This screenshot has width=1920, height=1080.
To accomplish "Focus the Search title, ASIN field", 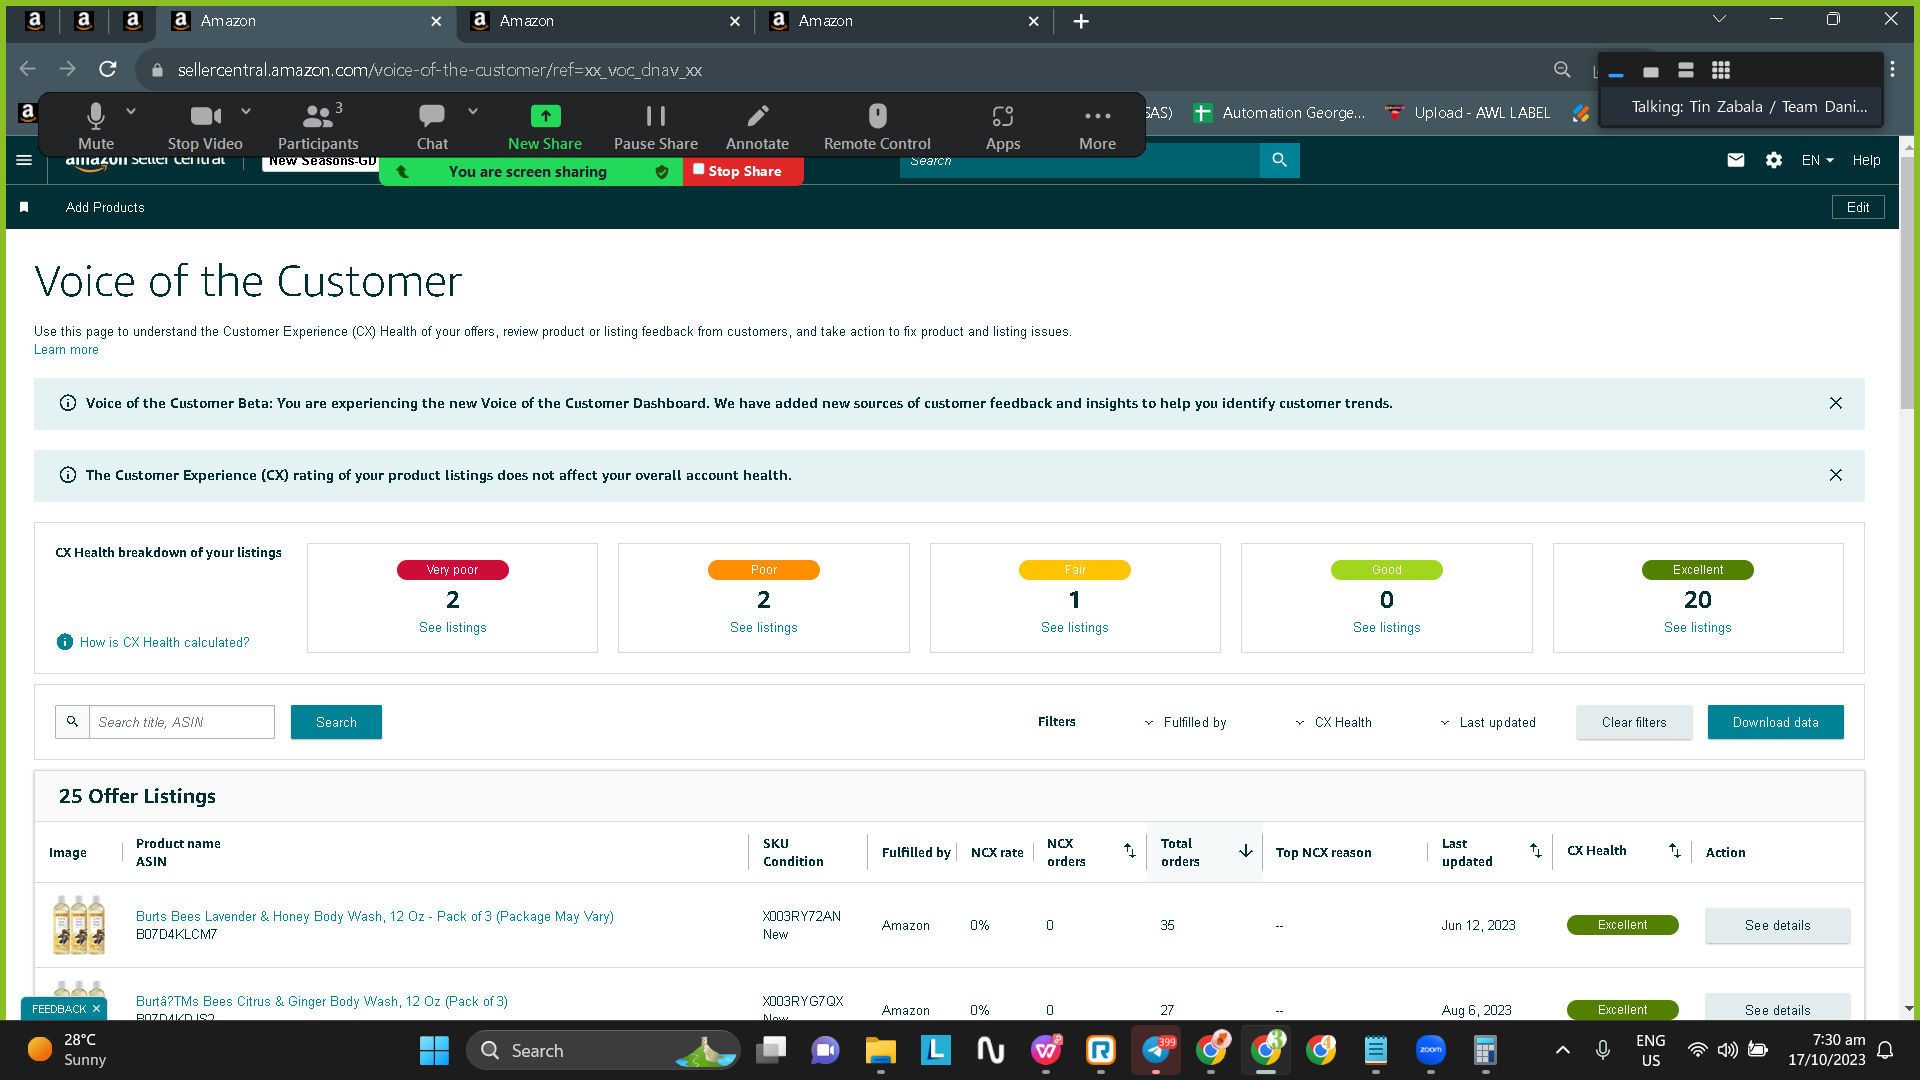I will pyautogui.click(x=182, y=722).
